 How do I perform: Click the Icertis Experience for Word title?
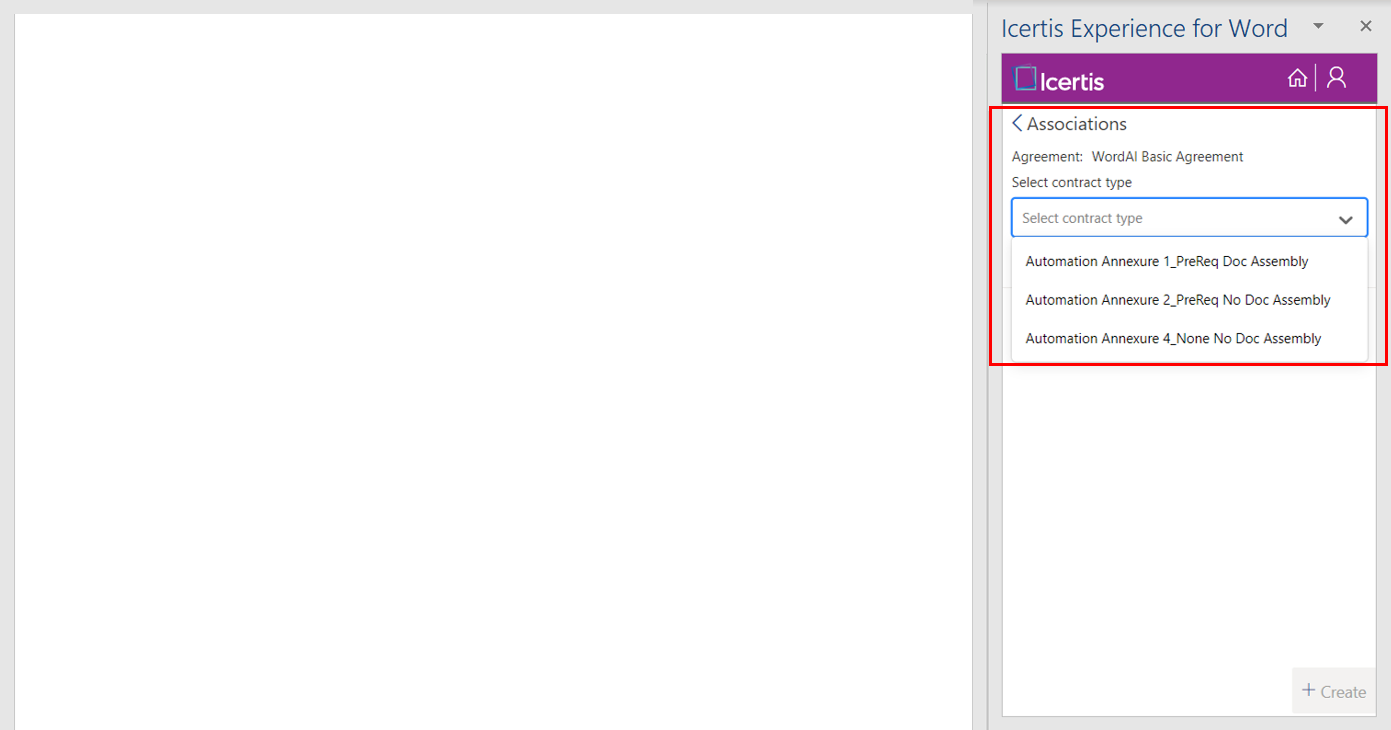click(1144, 29)
